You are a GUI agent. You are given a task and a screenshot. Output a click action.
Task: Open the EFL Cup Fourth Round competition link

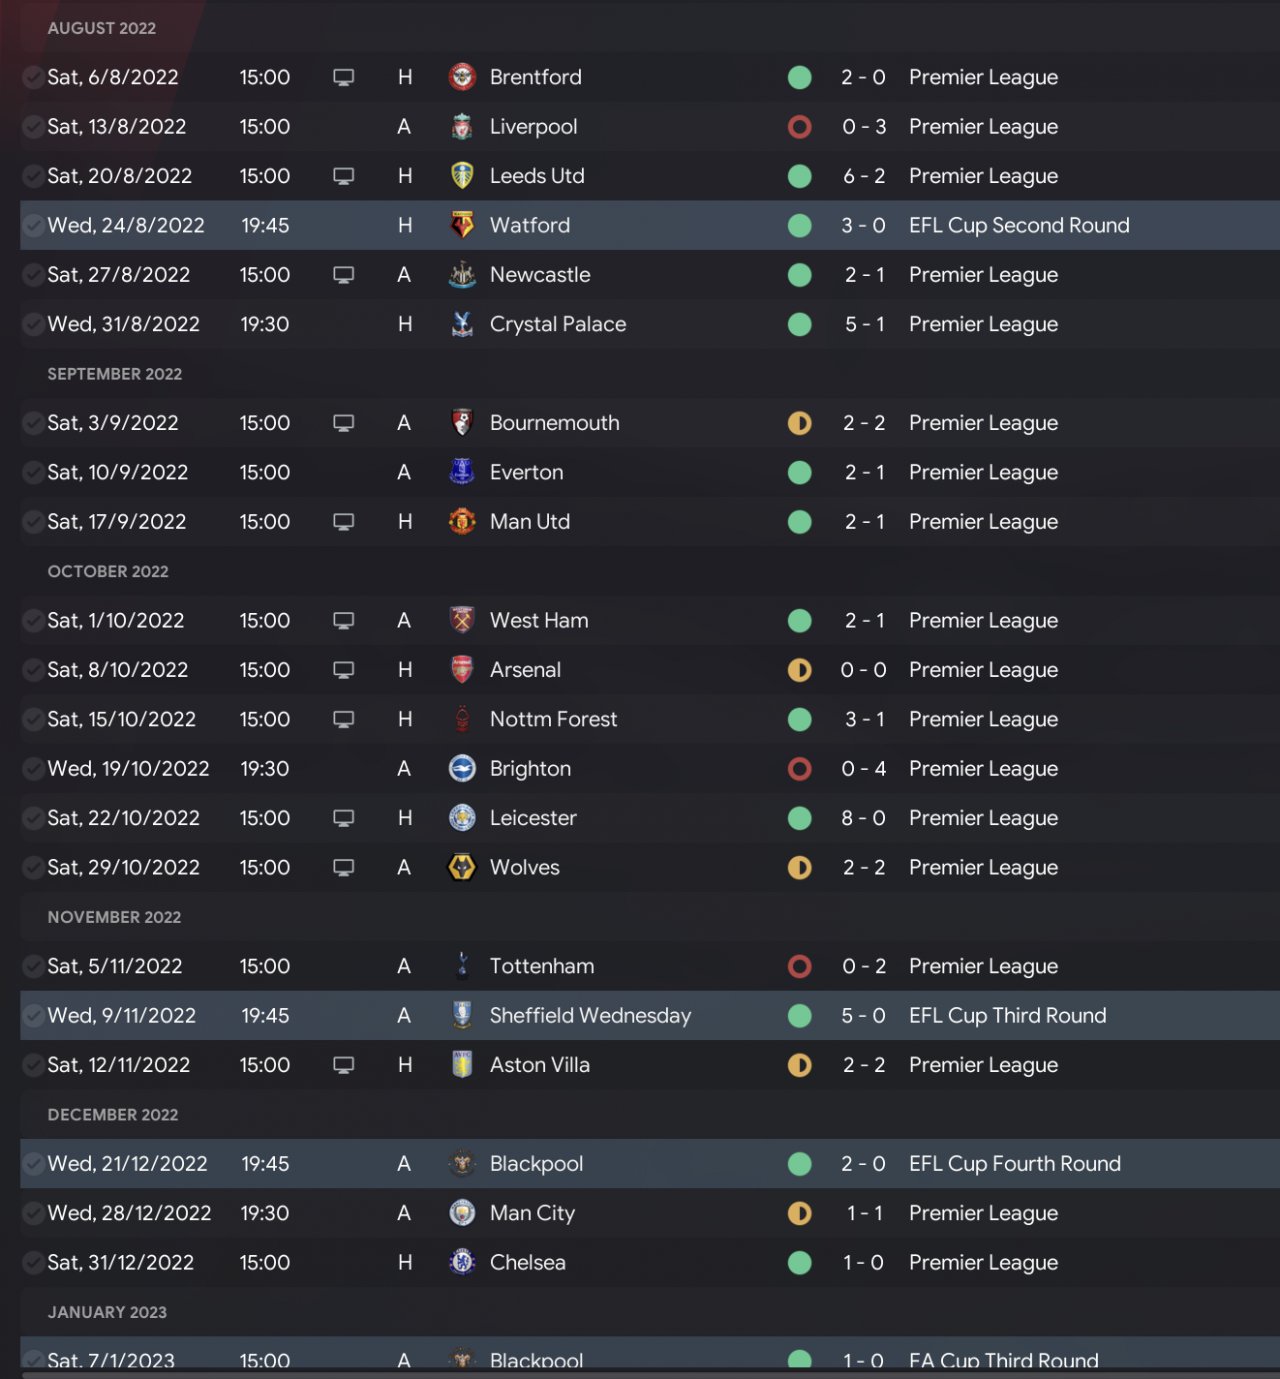pos(1014,1163)
